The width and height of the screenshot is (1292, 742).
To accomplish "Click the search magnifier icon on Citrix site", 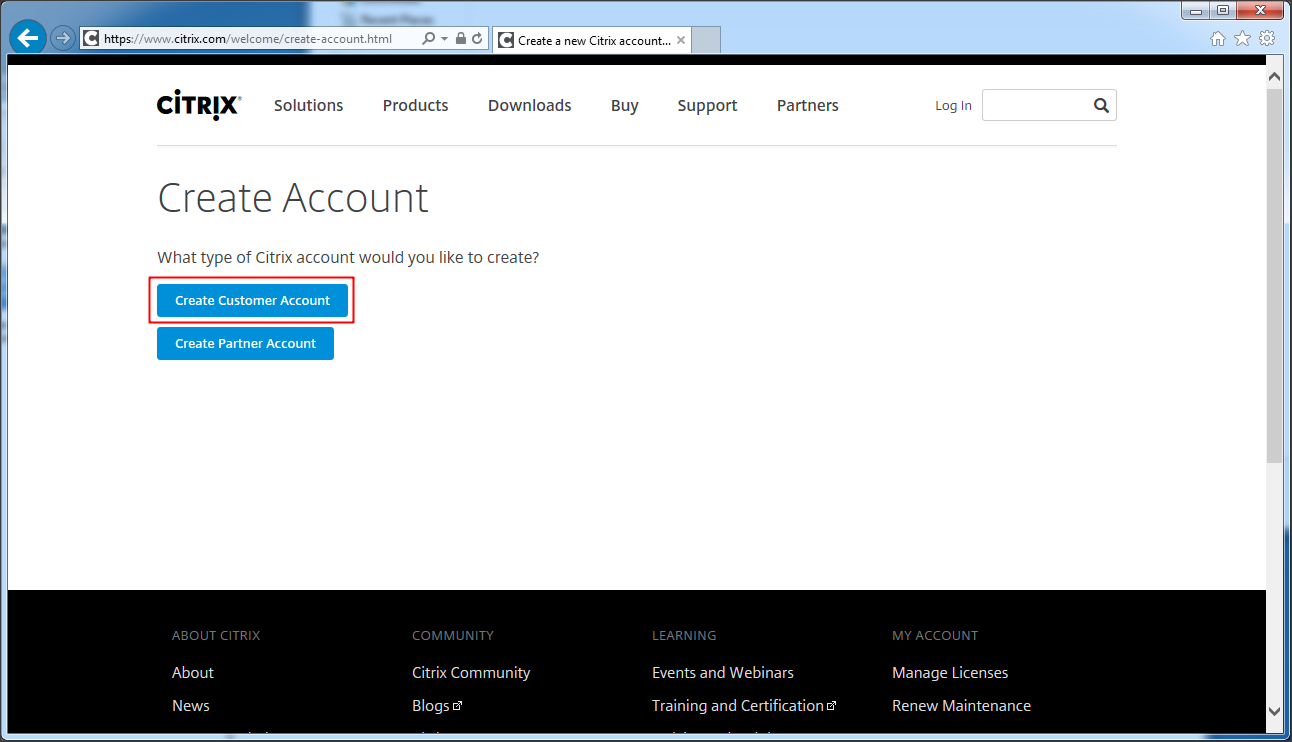I will 1101,105.
